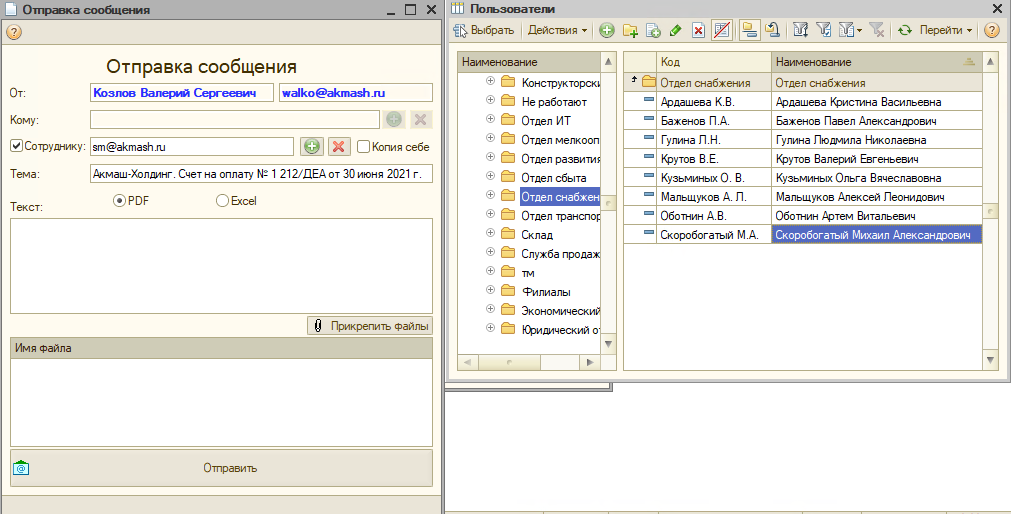Clear the employee field with the red X
This screenshot has width=1011, height=514.
pos(339,146)
